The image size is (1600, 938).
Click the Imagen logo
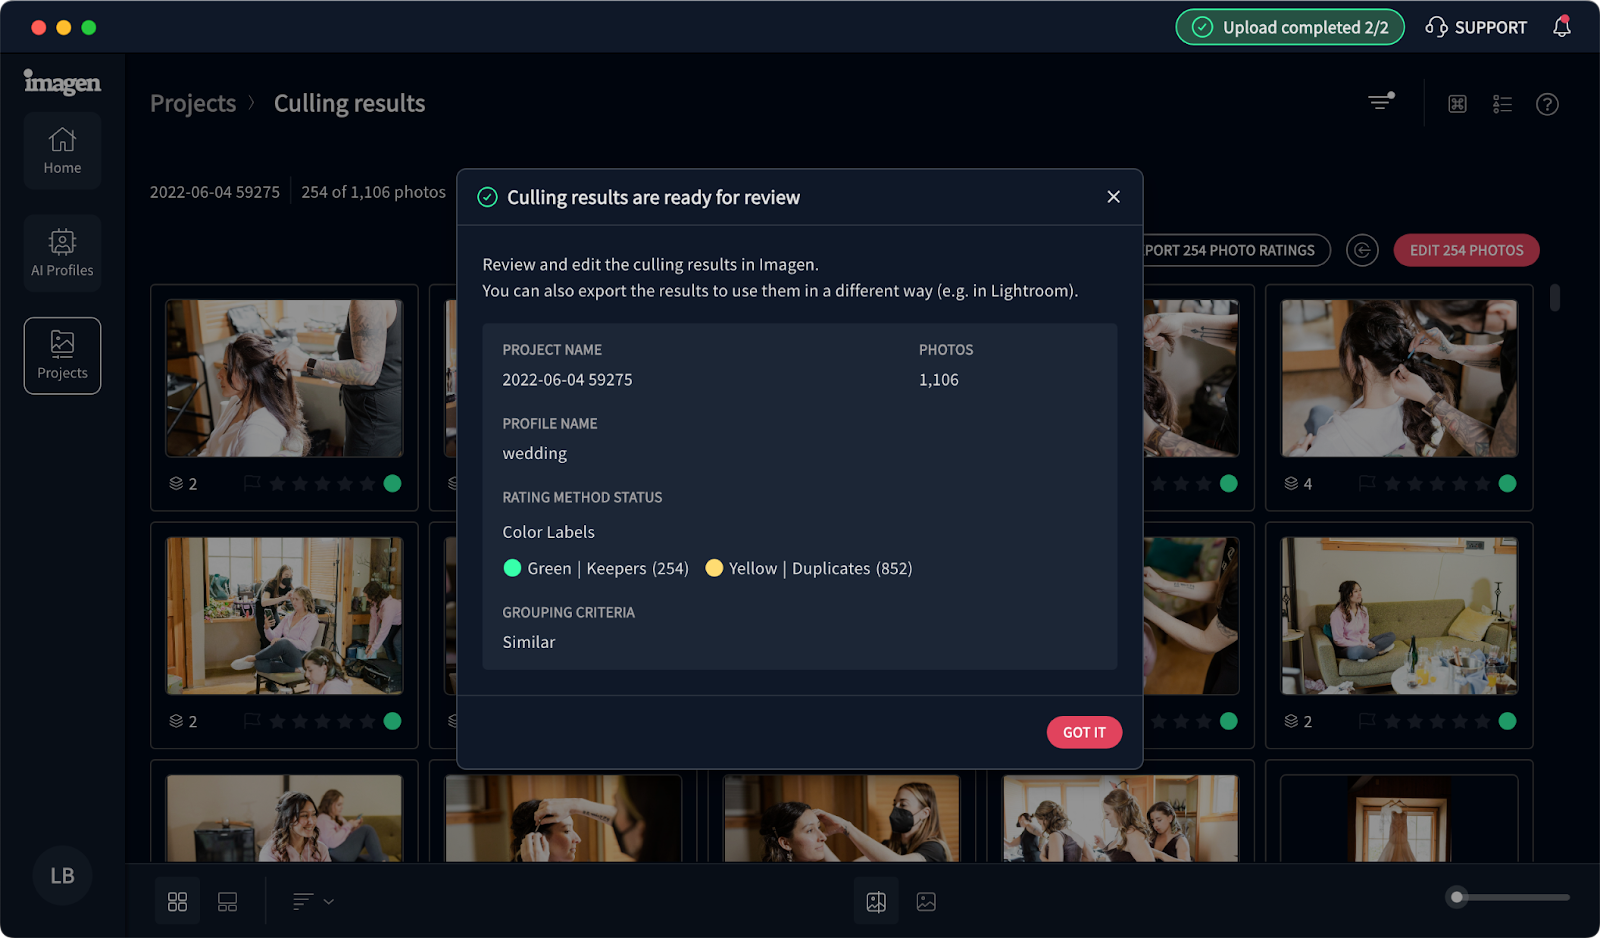coord(62,82)
